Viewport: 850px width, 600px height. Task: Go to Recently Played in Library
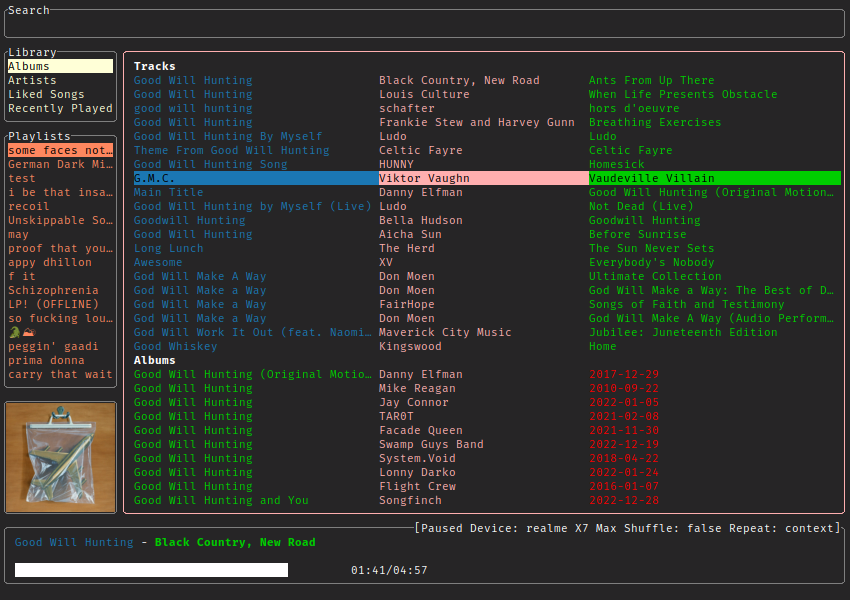click(60, 108)
